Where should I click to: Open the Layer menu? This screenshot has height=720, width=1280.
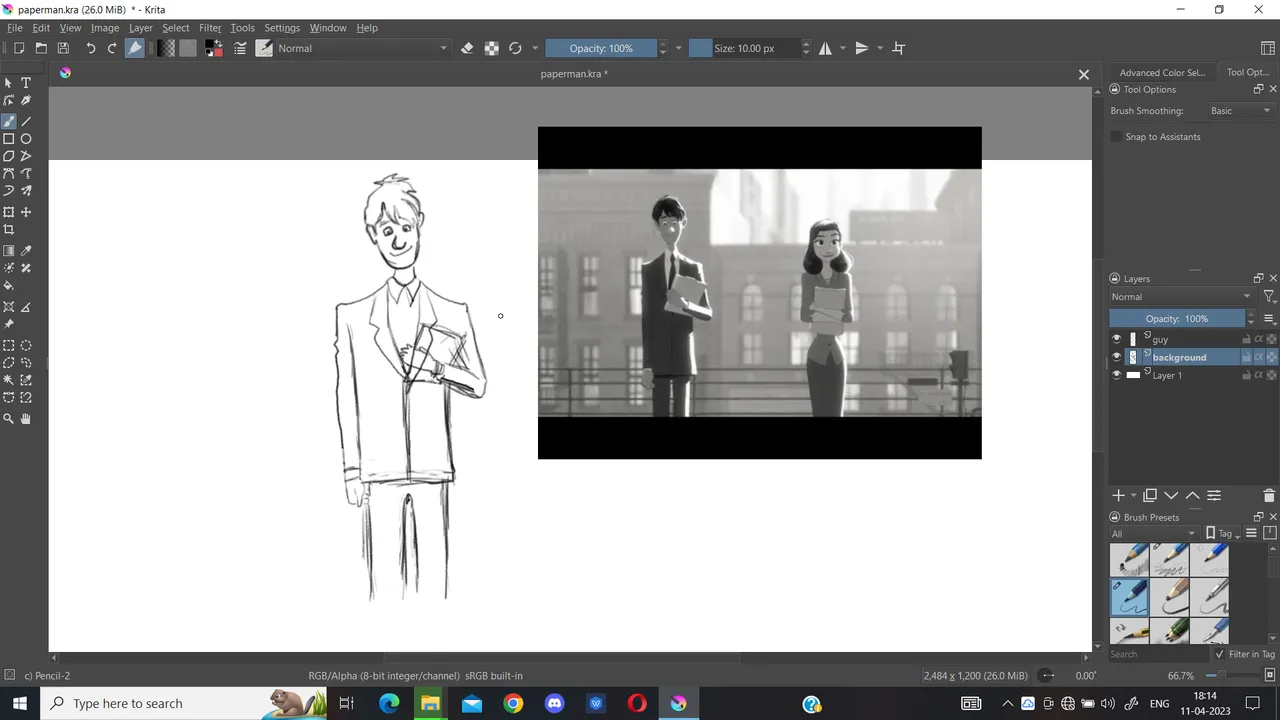point(140,28)
